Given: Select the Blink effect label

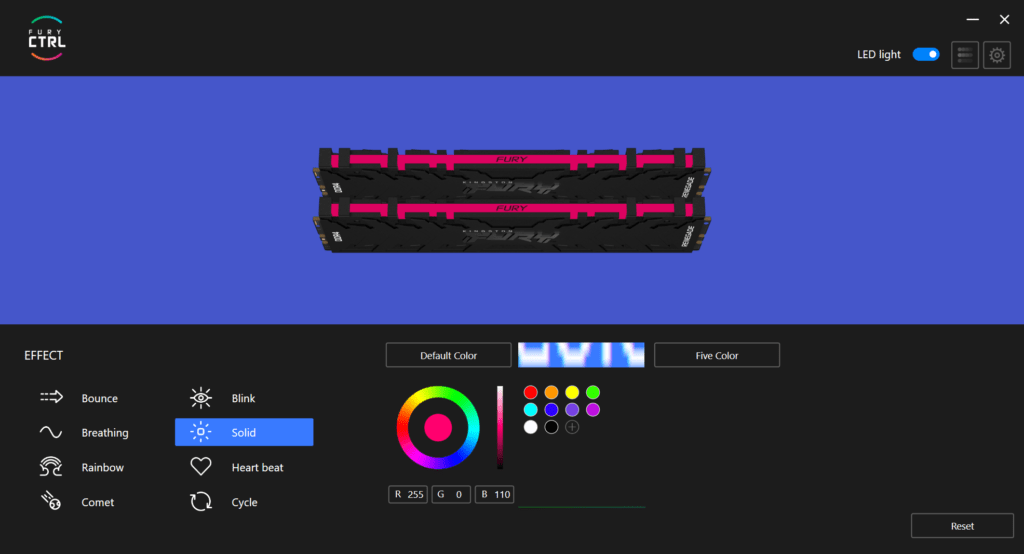Looking at the screenshot, I should [x=243, y=399].
